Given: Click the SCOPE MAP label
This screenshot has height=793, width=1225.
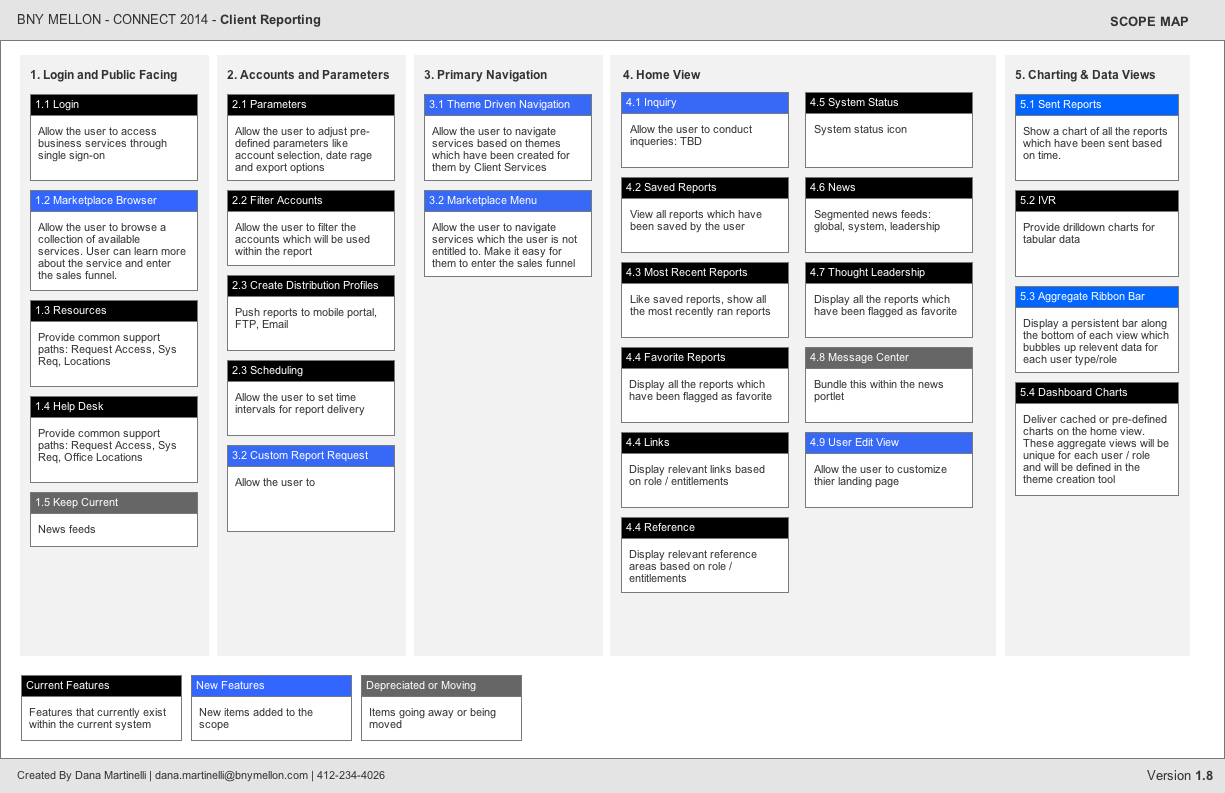Looking at the screenshot, I should pyautogui.click(x=1149, y=21).
